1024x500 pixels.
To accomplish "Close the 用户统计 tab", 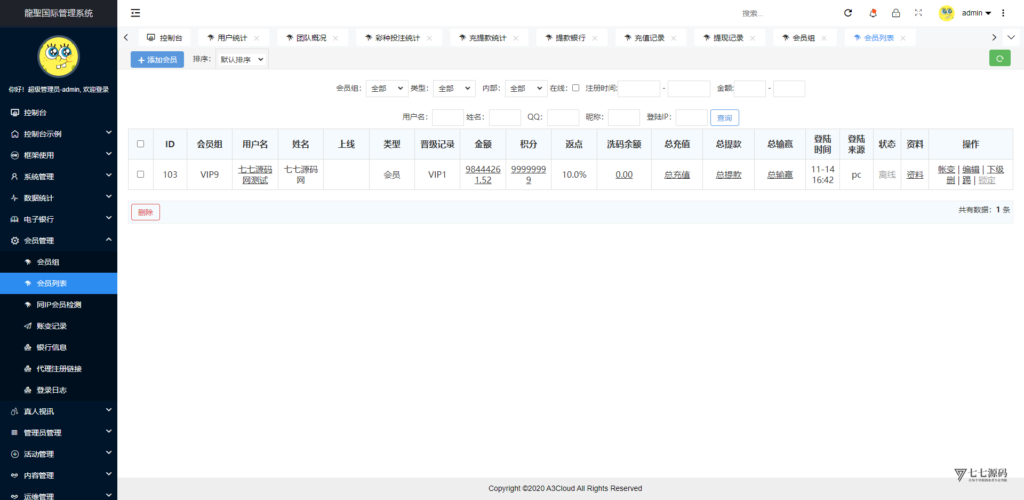I will click(x=257, y=38).
